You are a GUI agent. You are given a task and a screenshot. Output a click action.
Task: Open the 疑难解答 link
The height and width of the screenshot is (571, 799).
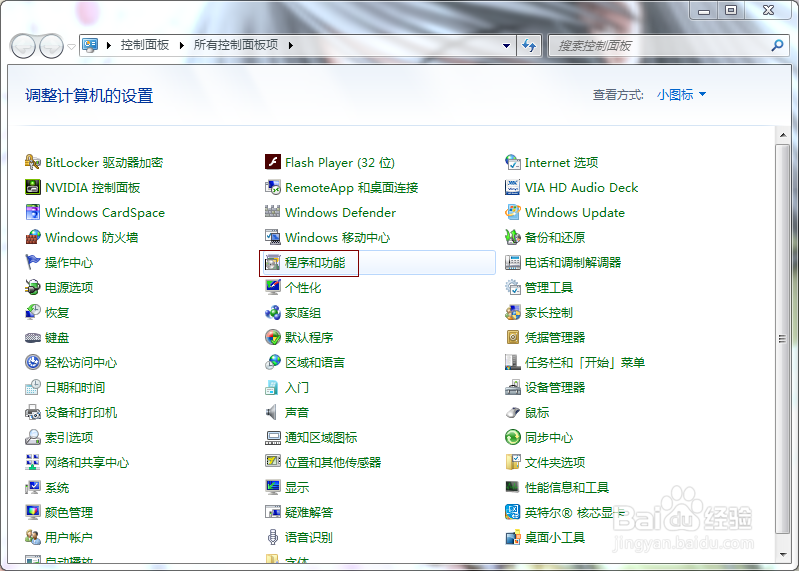[309, 512]
